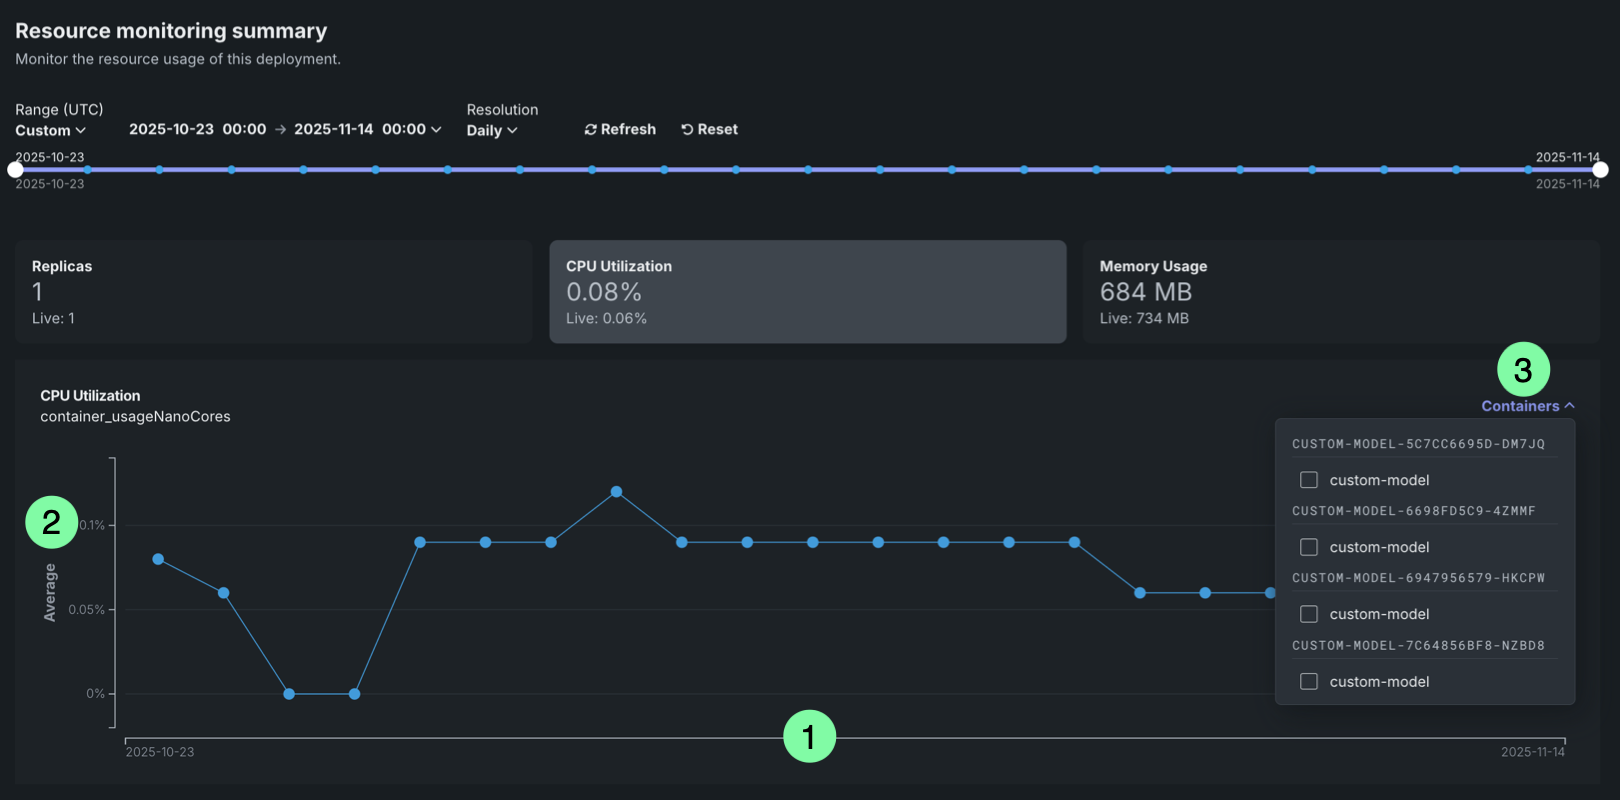The height and width of the screenshot is (800, 1620).
Task: Check custom-model under CUSTOM-MODEL-6947956579-HKCPW
Action: 1308,614
